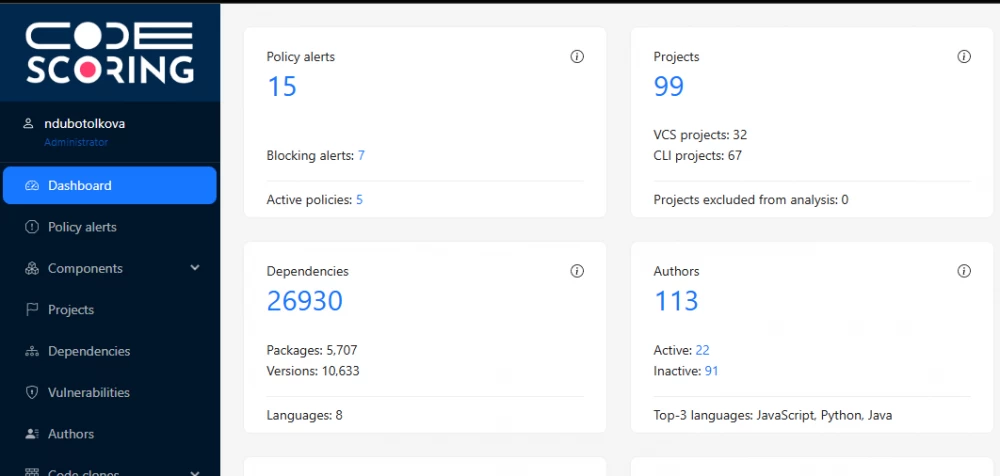Viewport: 1000px width, 476px height.
Task: Open the Dashboard sidebar item
Action: coord(110,186)
